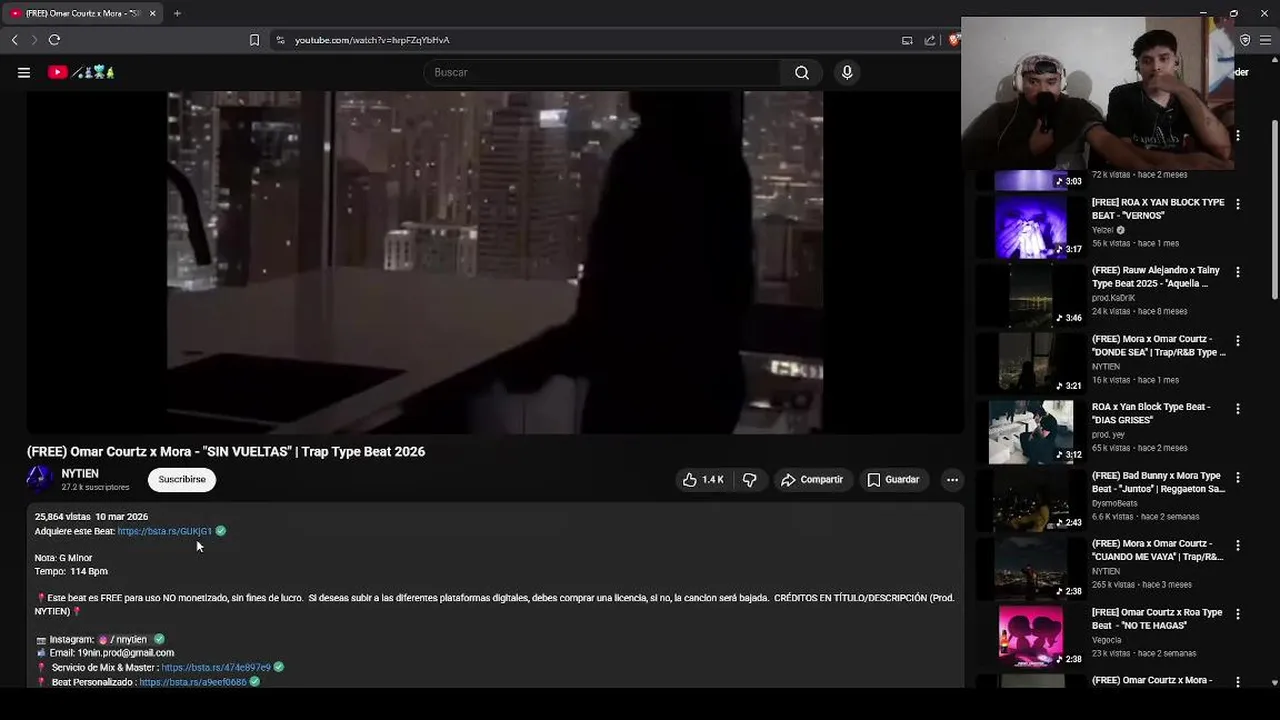Screen dimensions: 1280x720
Task: Open options menu for DIAS GRISES video
Action: [x=1238, y=409]
